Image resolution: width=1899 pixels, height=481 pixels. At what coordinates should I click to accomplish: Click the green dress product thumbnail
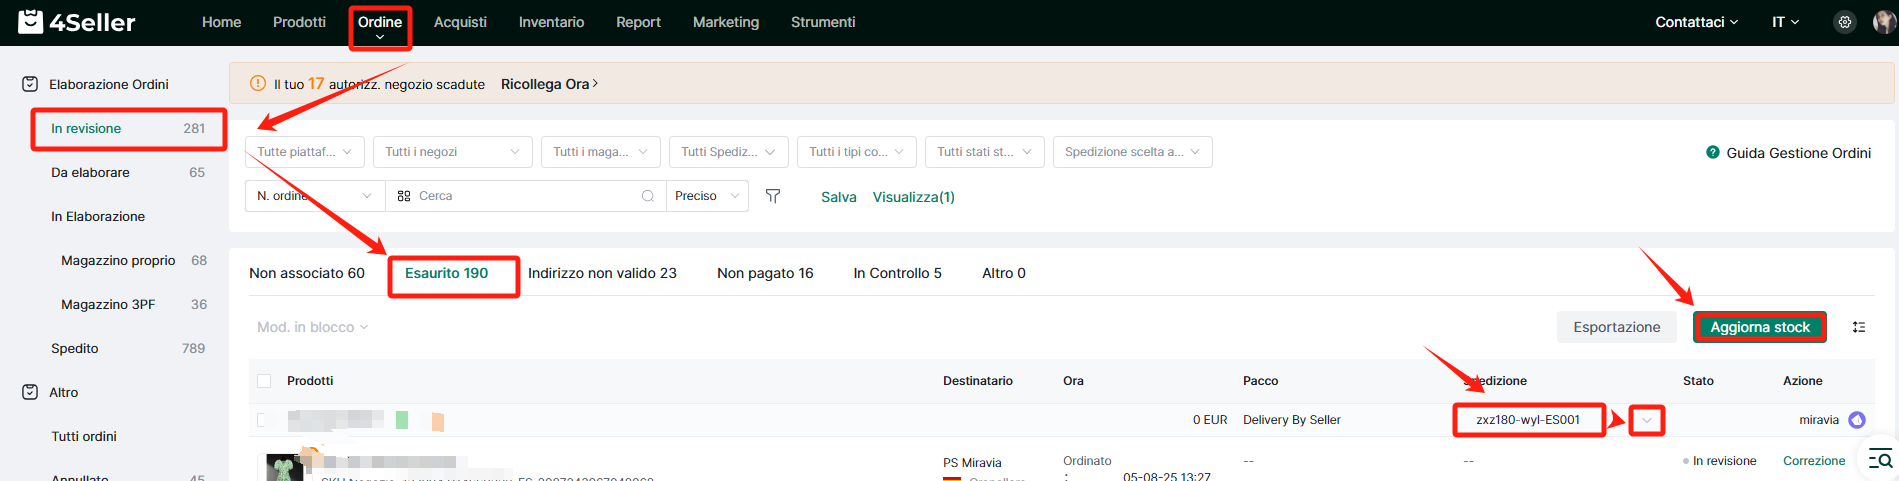(285, 467)
